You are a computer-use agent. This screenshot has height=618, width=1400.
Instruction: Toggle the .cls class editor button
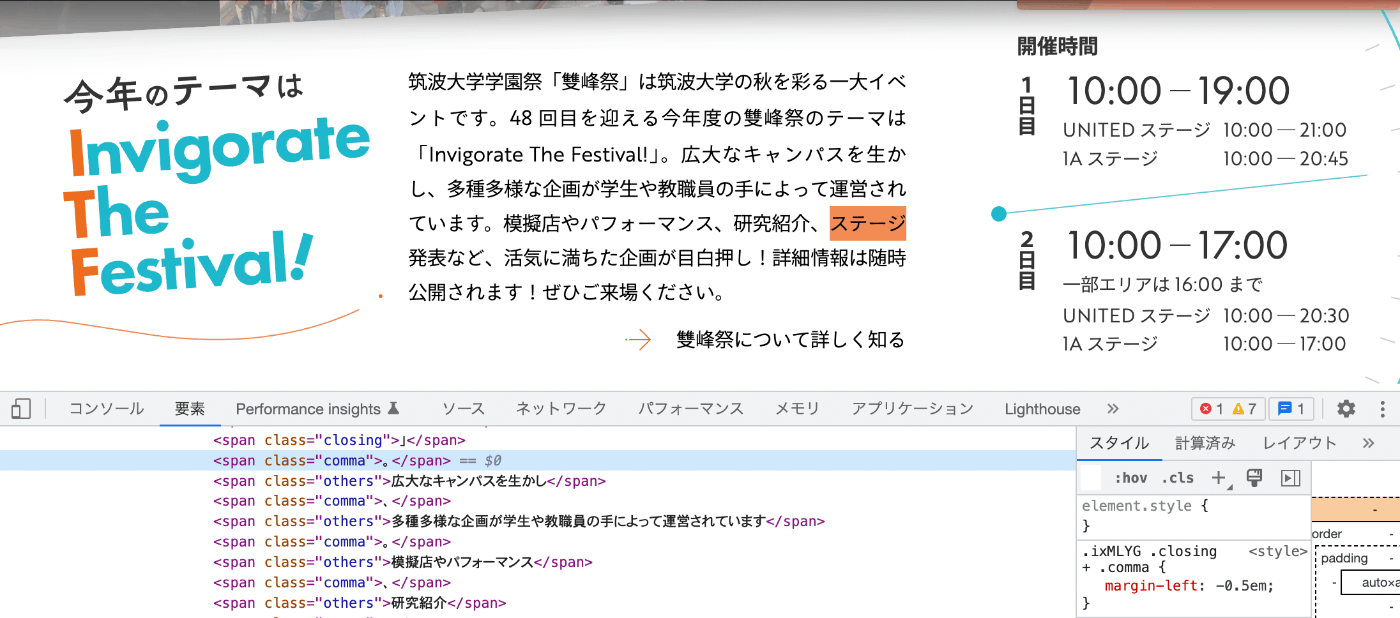pos(1177,478)
